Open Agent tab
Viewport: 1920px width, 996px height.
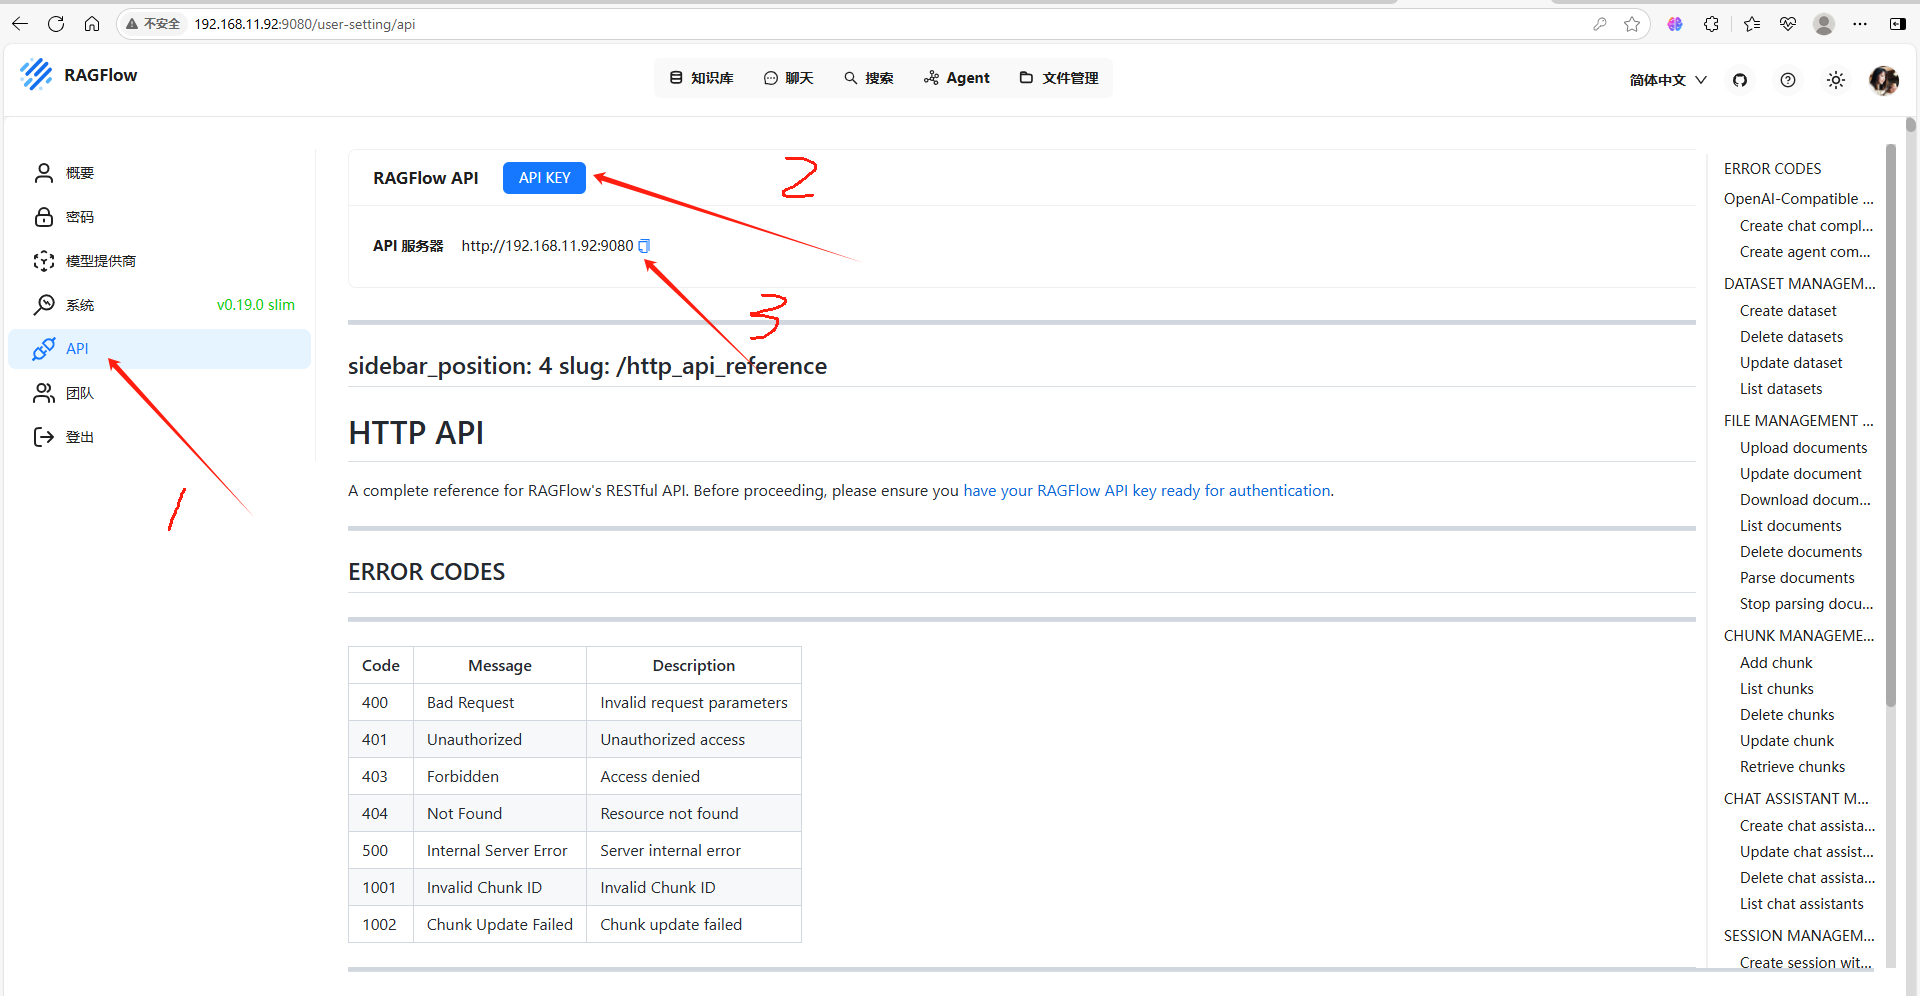[x=957, y=78]
